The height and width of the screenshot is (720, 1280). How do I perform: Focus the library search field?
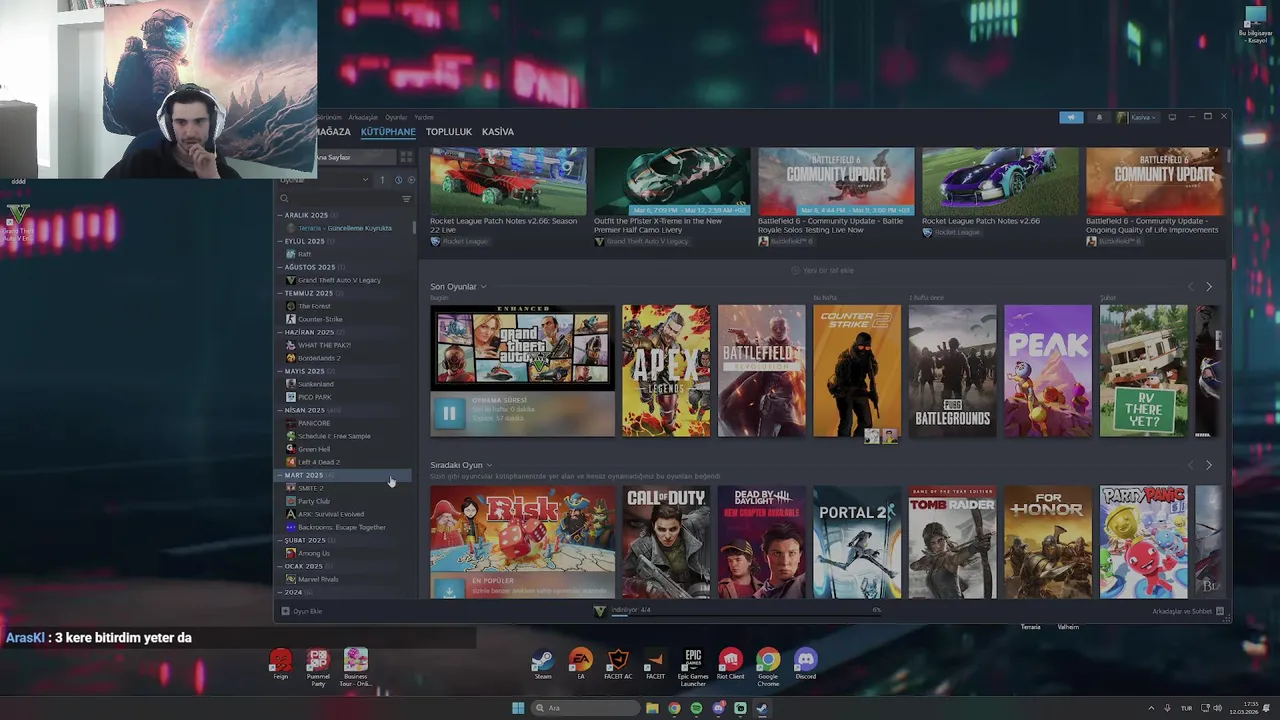(x=340, y=199)
